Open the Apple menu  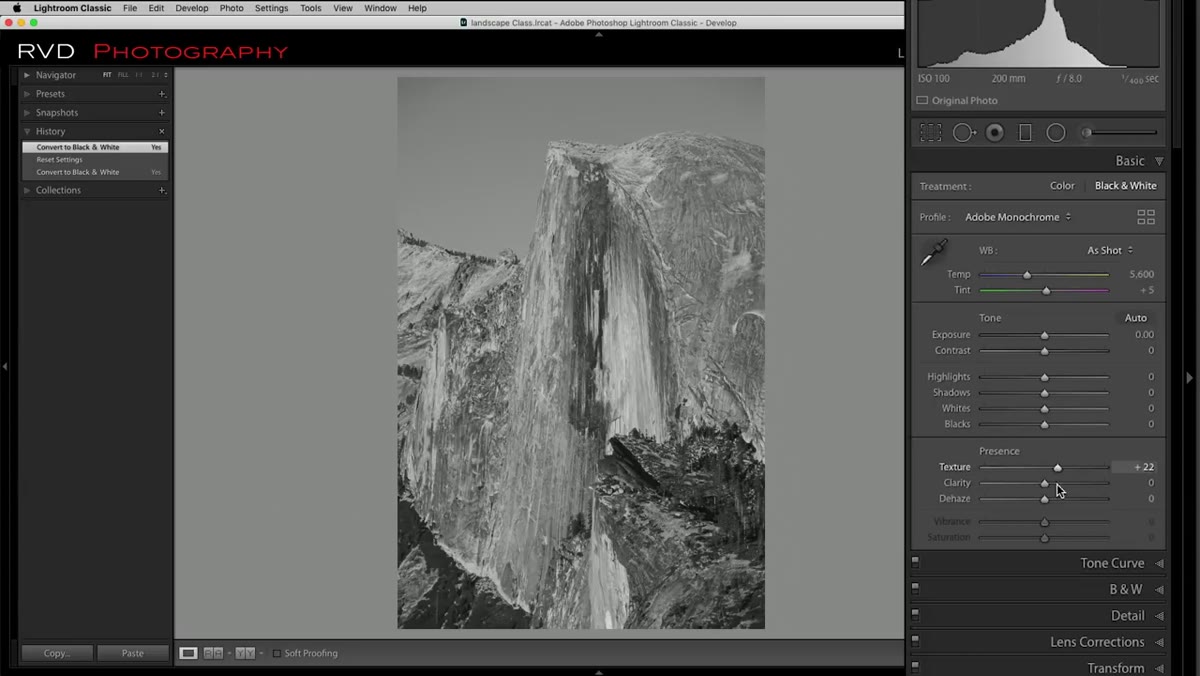point(16,8)
